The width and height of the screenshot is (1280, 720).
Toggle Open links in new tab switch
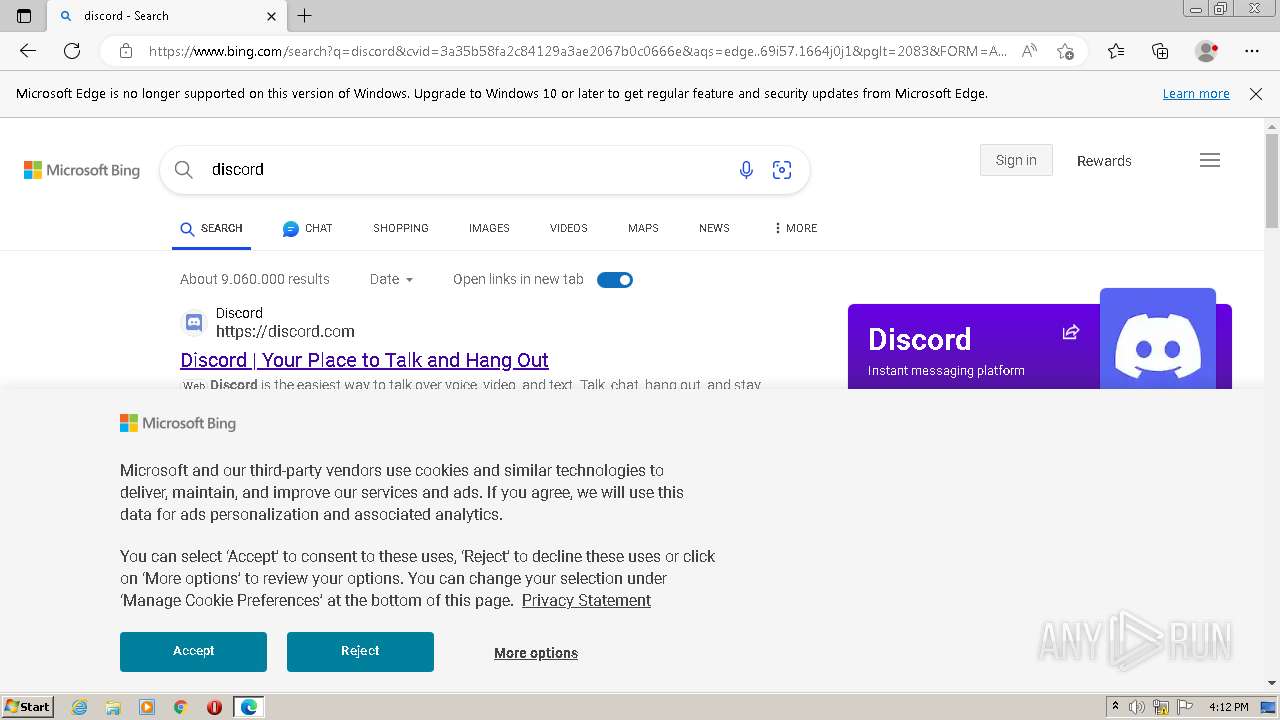pos(615,280)
